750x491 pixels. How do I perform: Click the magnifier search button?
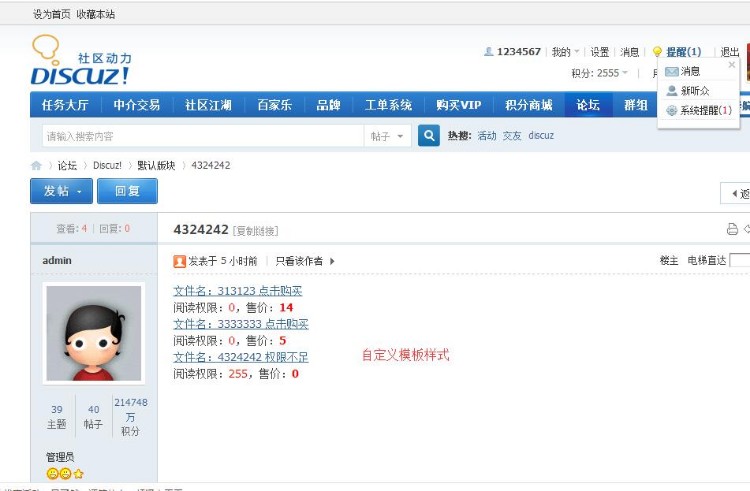point(429,136)
